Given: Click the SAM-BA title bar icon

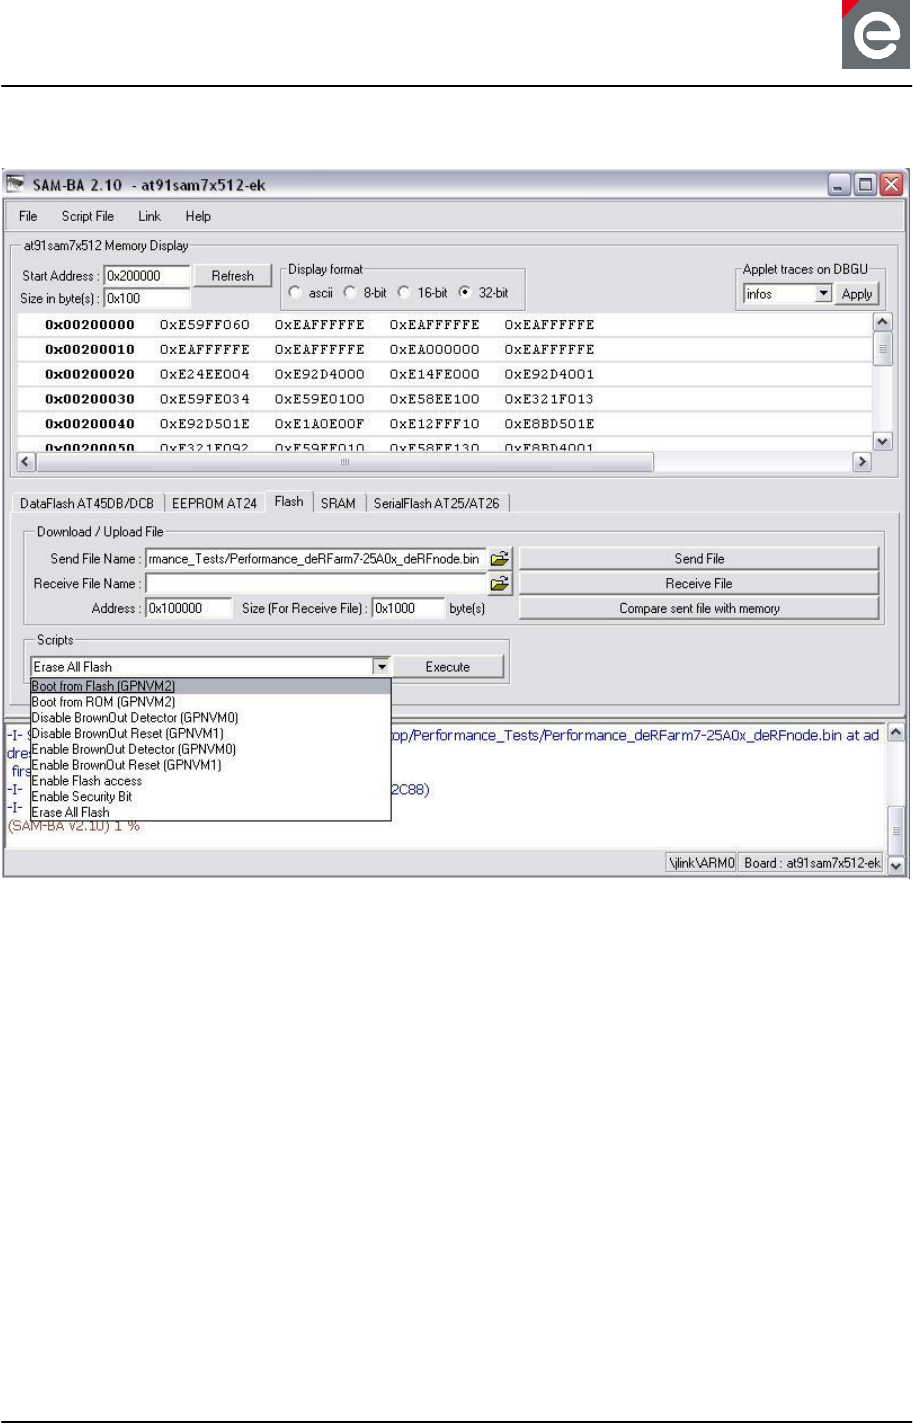Looking at the screenshot, I should coord(16,185).
